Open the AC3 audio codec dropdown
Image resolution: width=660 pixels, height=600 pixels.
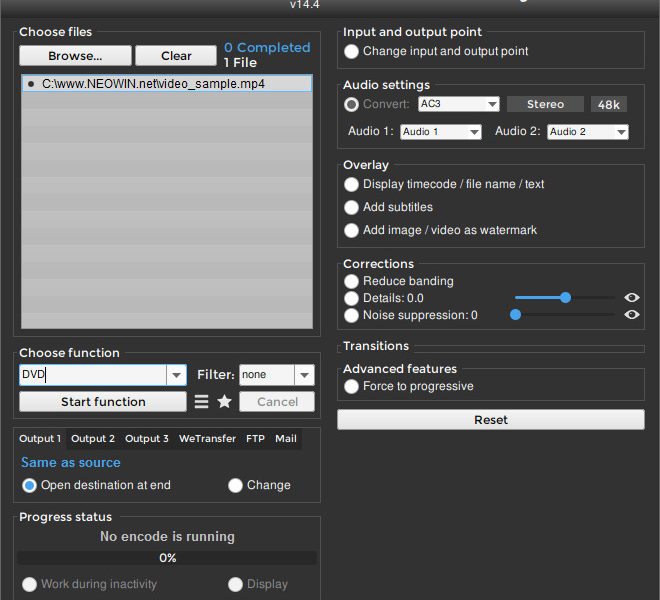coord(491,104)
